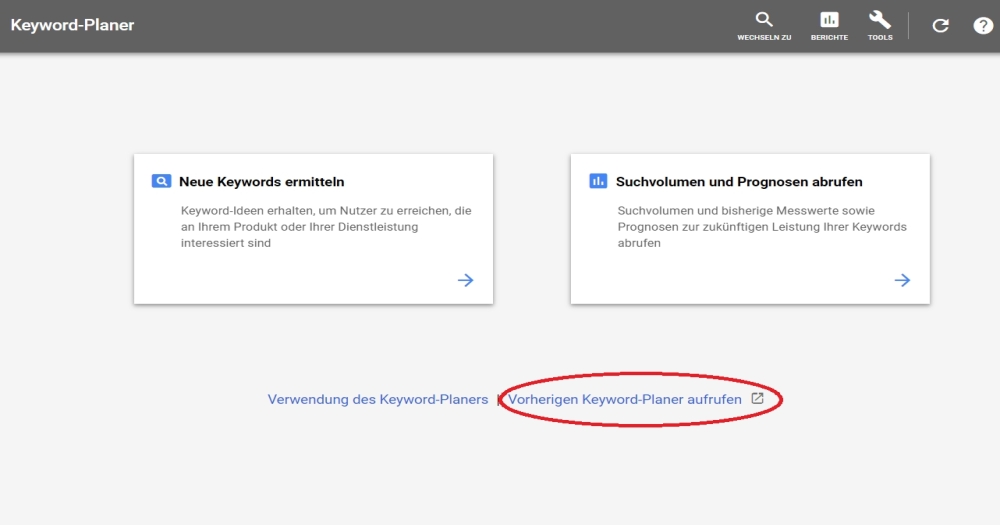Screen dimensions: 1000x525
Task: Click the Keyword-Planer page title
Action: click(x=72, y=26)
